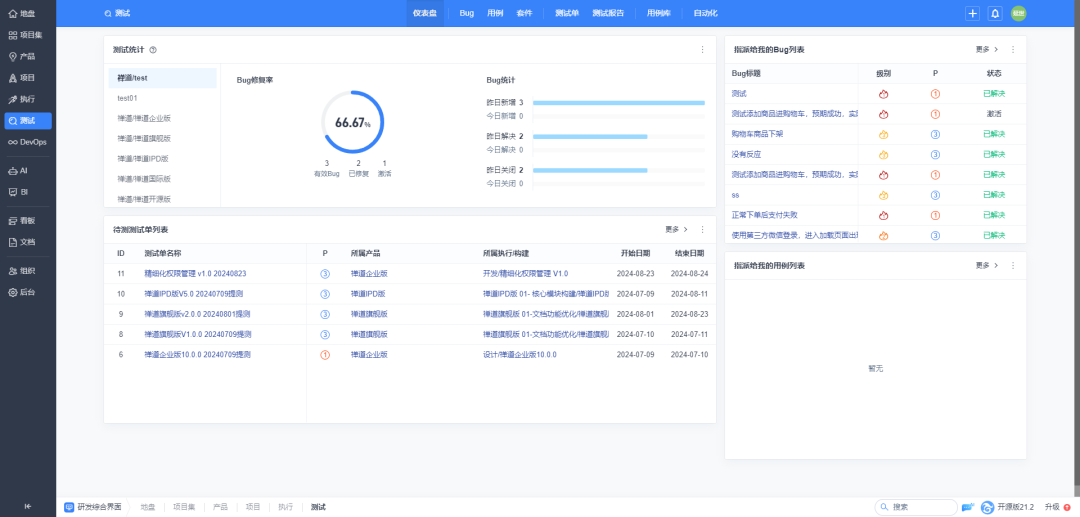Expand 更多 in the 待测测试单列表 block
The image size is (1080, 517).
point(676,229)
